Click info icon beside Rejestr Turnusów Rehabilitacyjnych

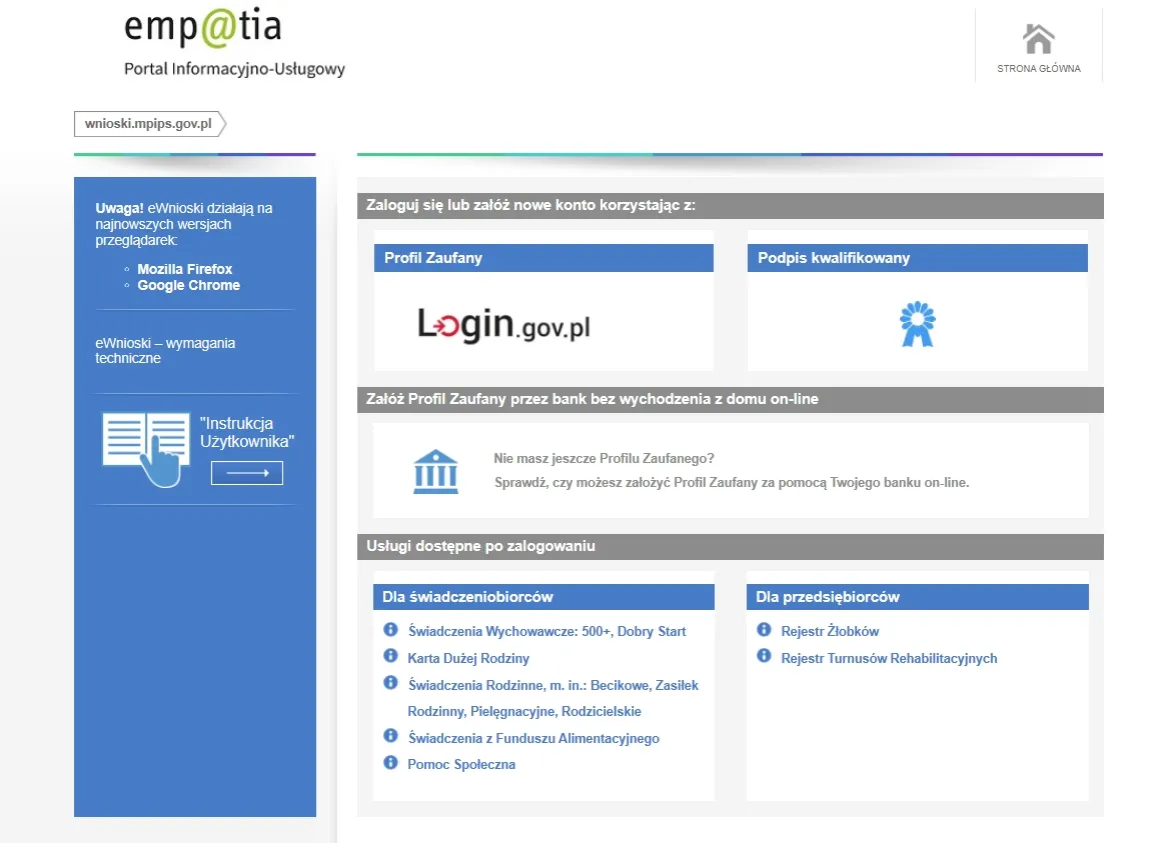coord(764,656)
